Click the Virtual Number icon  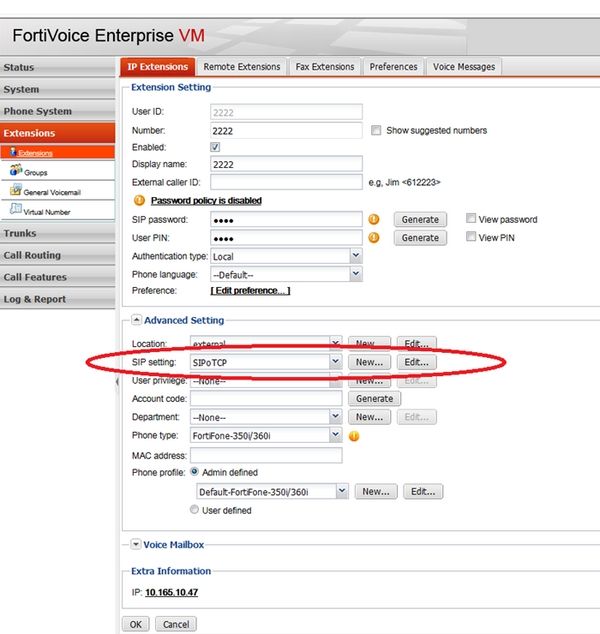point(15,210)
